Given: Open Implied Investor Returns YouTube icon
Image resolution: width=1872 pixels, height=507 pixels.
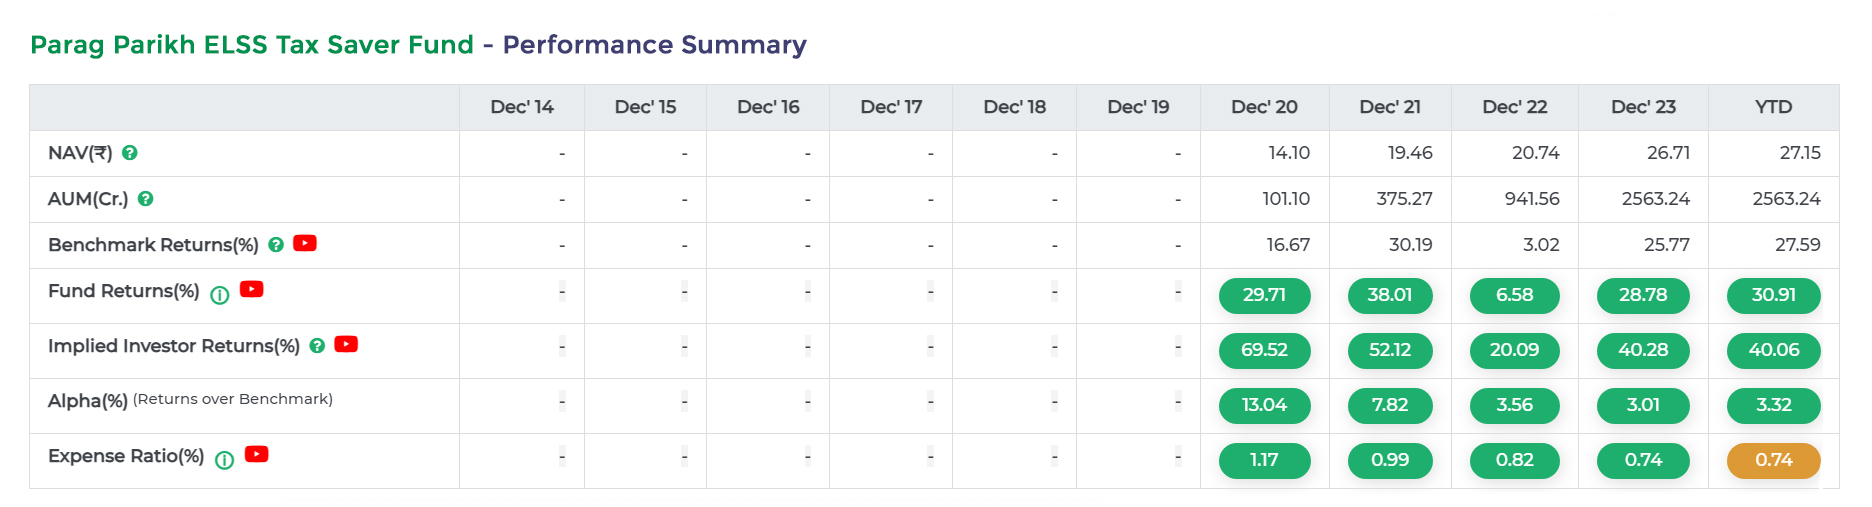Looking at the screenshot, I should [346, 344].
